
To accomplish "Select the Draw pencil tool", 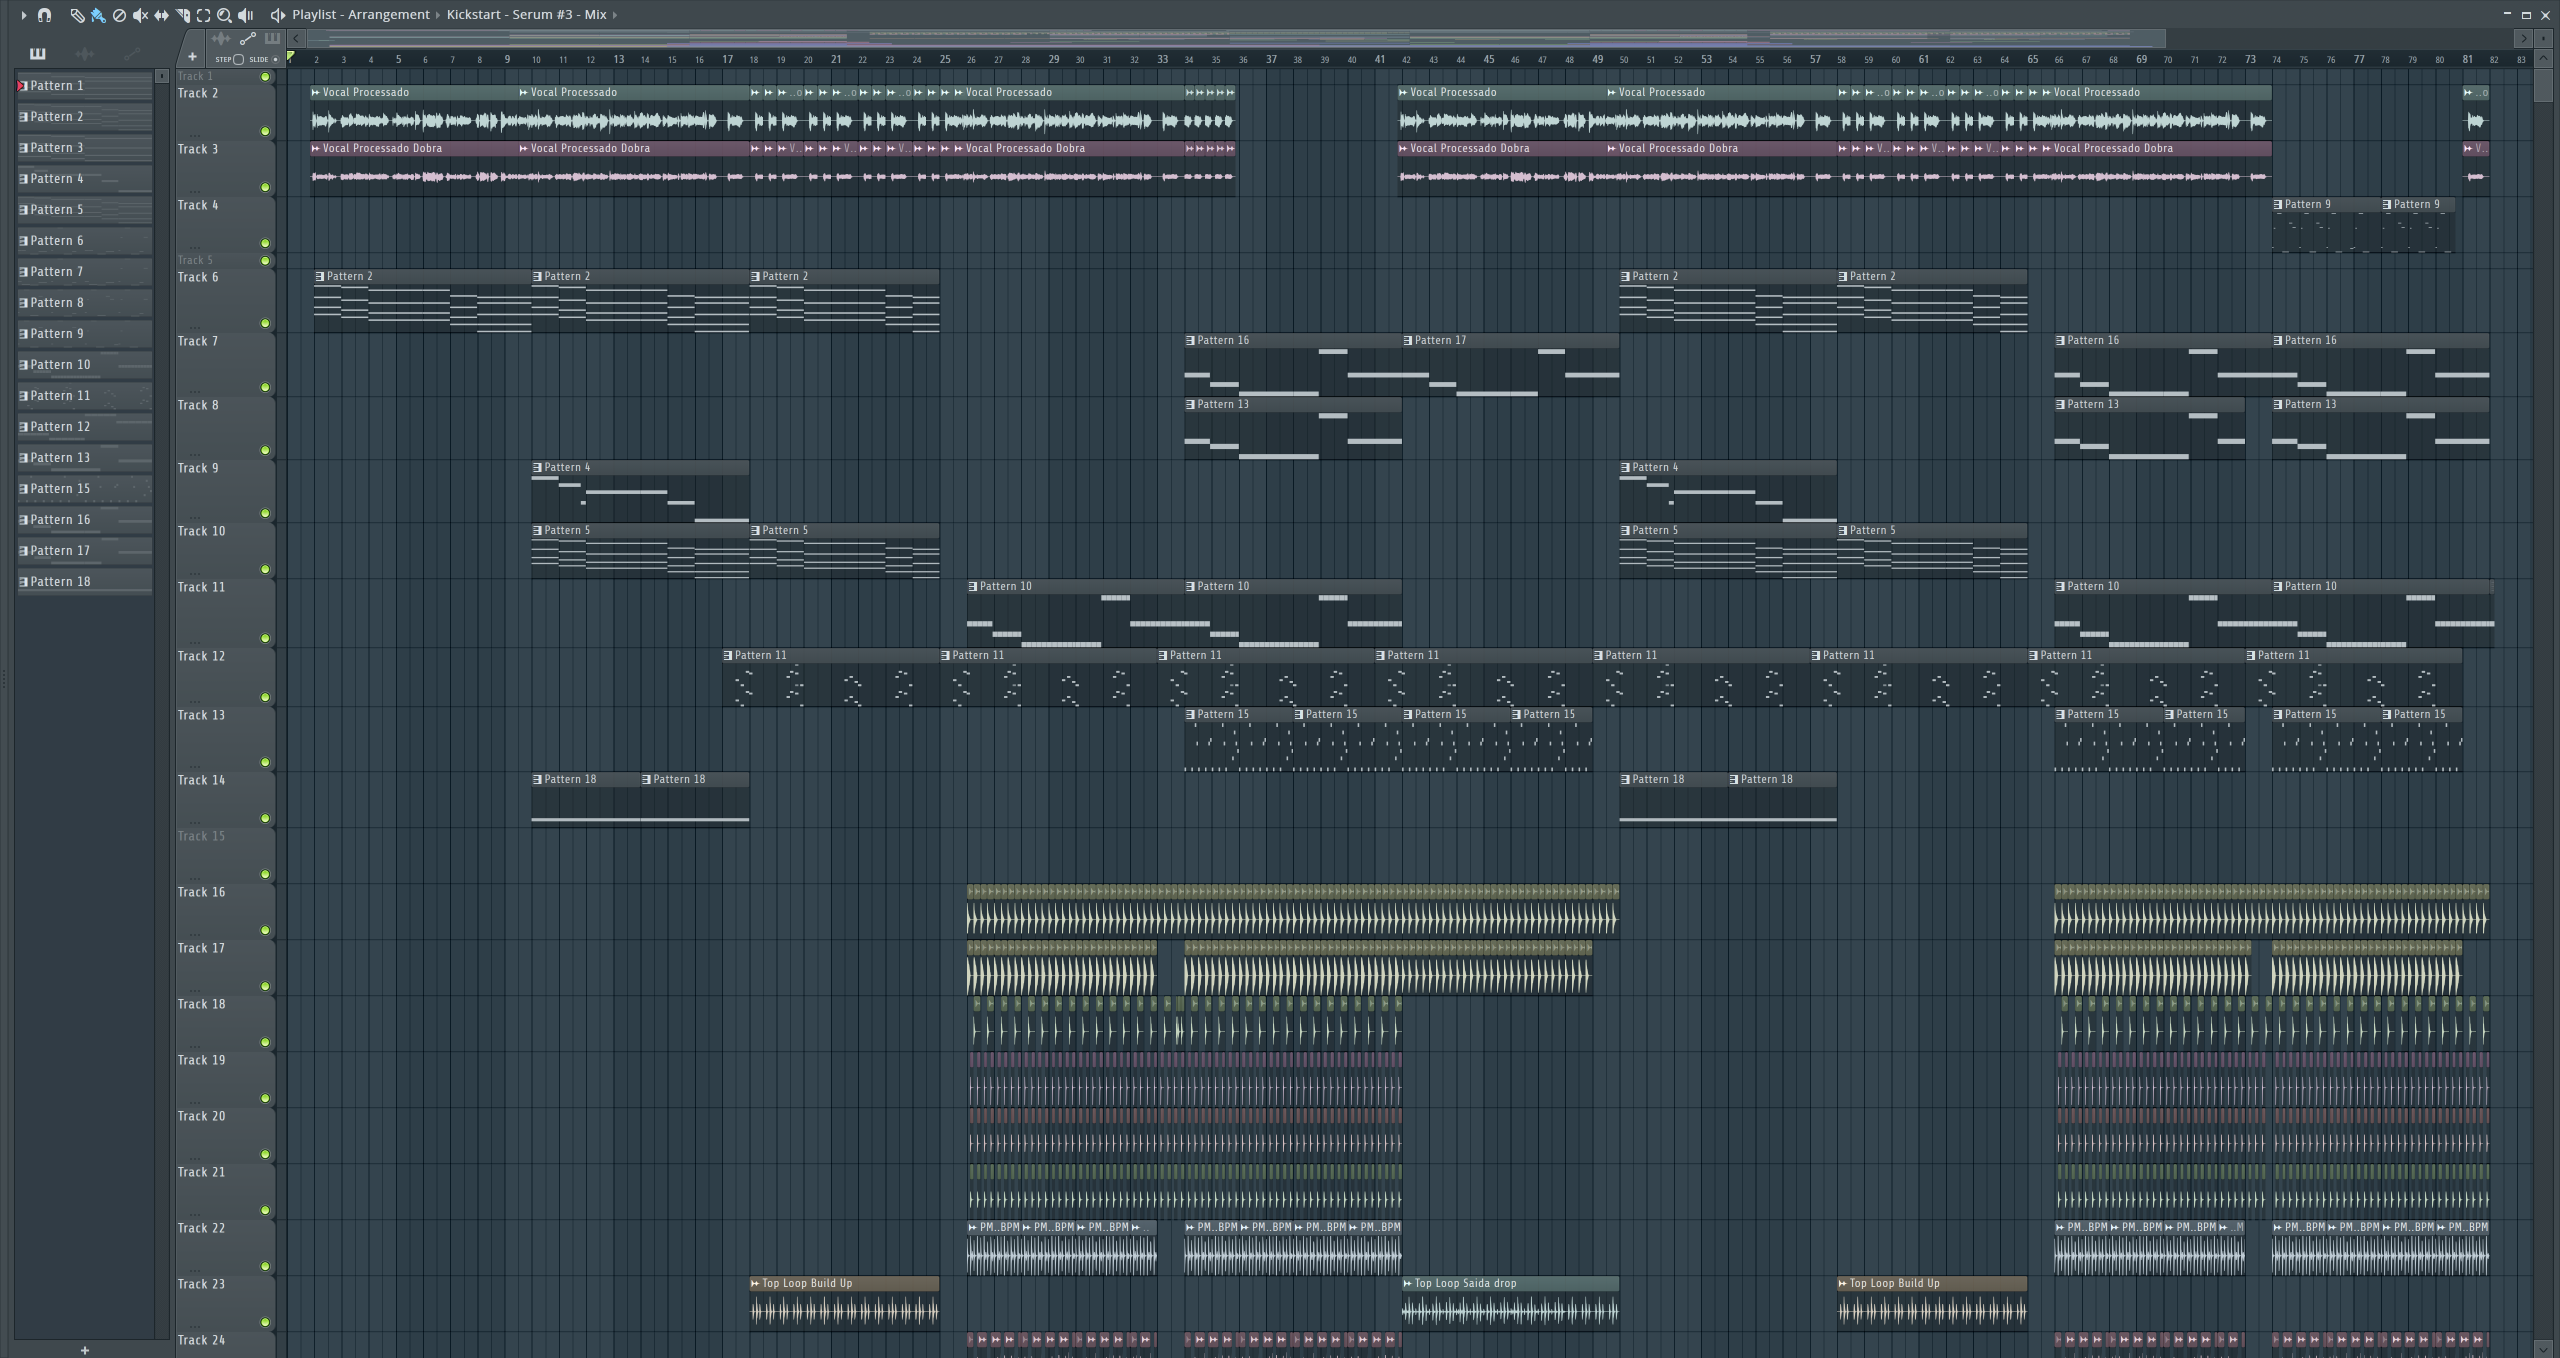I will pyautogui.click(x=77, y=15).
